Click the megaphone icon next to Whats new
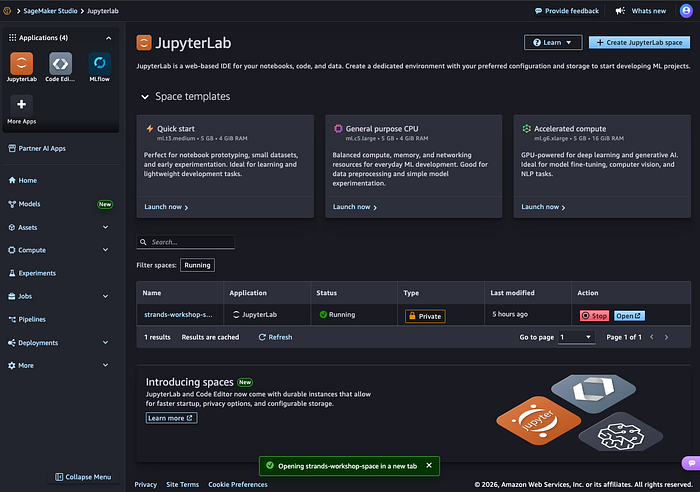 620,11
